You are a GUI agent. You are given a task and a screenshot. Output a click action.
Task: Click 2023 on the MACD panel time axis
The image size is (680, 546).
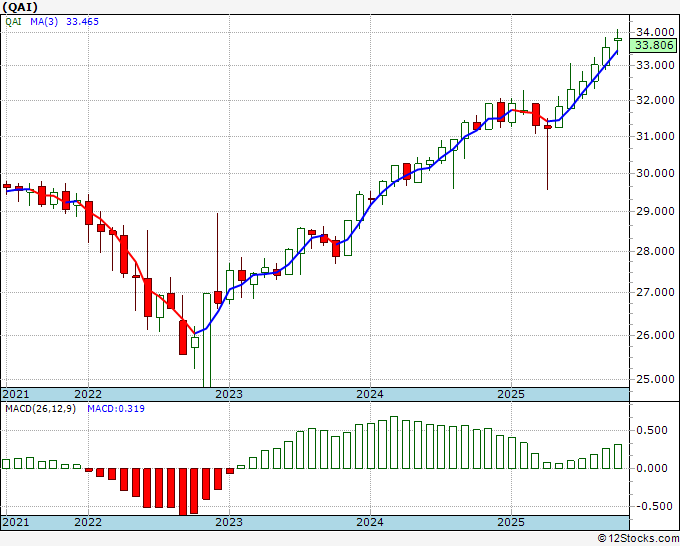pyautogui.click(x=229, y=522)
